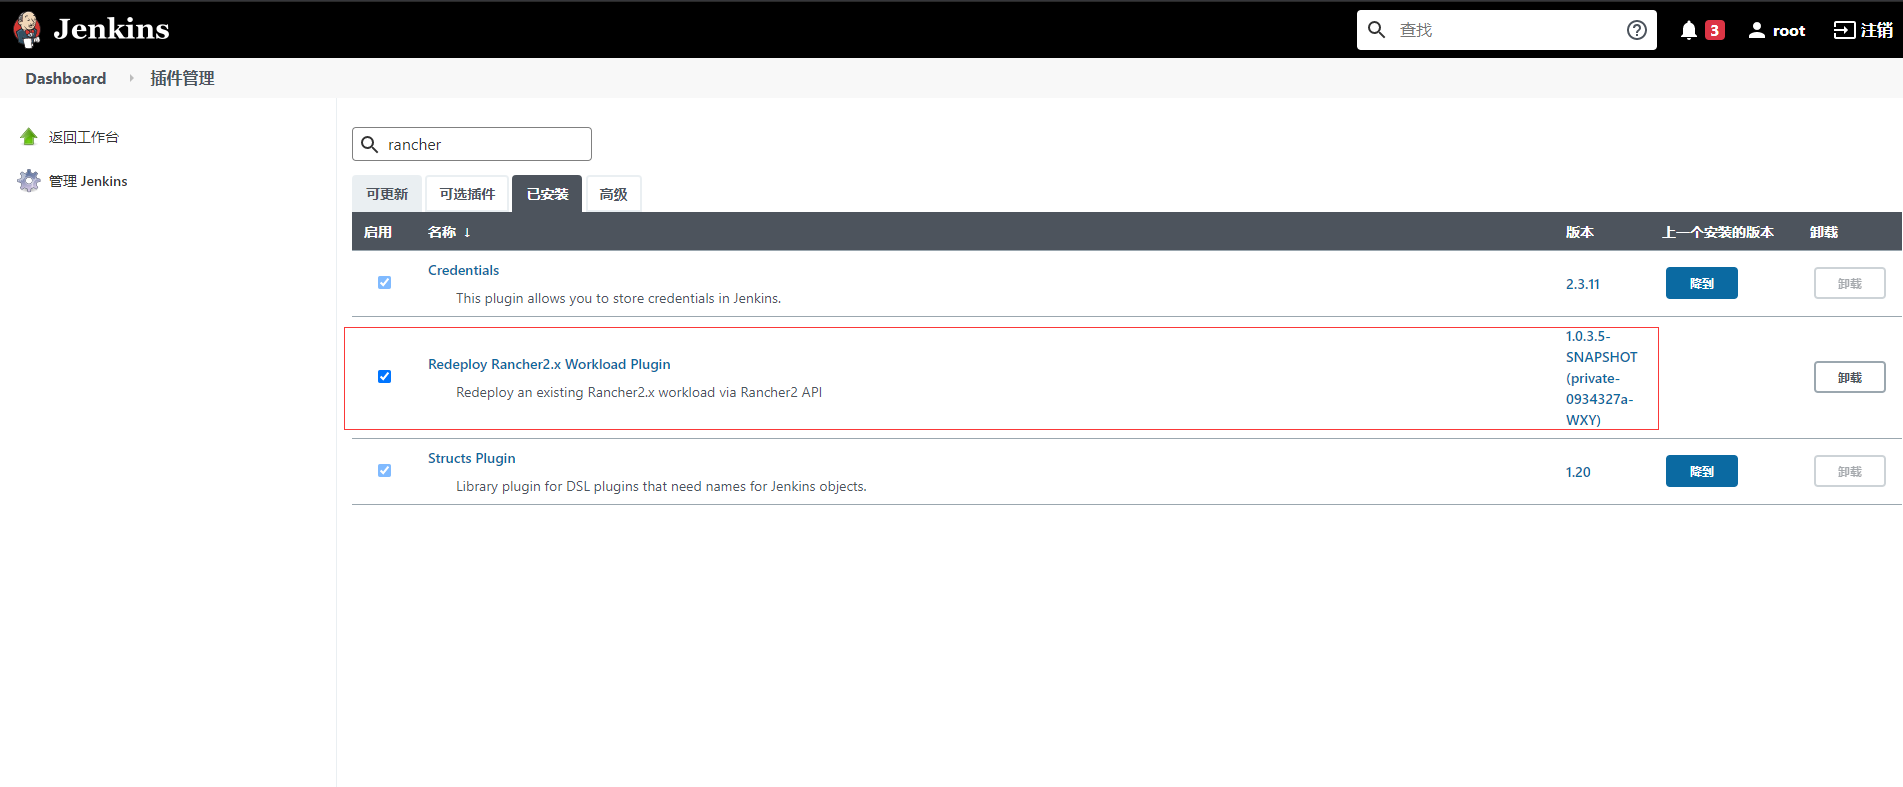Viewport: 1903px width, 787px height.
Task: Sort by 名称 column header
Action: 449,232
